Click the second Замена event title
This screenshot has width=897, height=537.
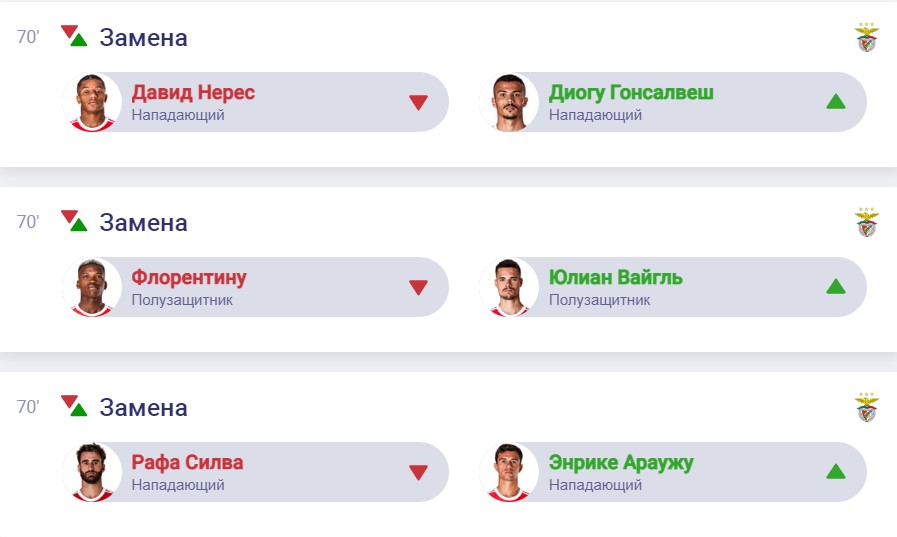[x=143, y=223]
